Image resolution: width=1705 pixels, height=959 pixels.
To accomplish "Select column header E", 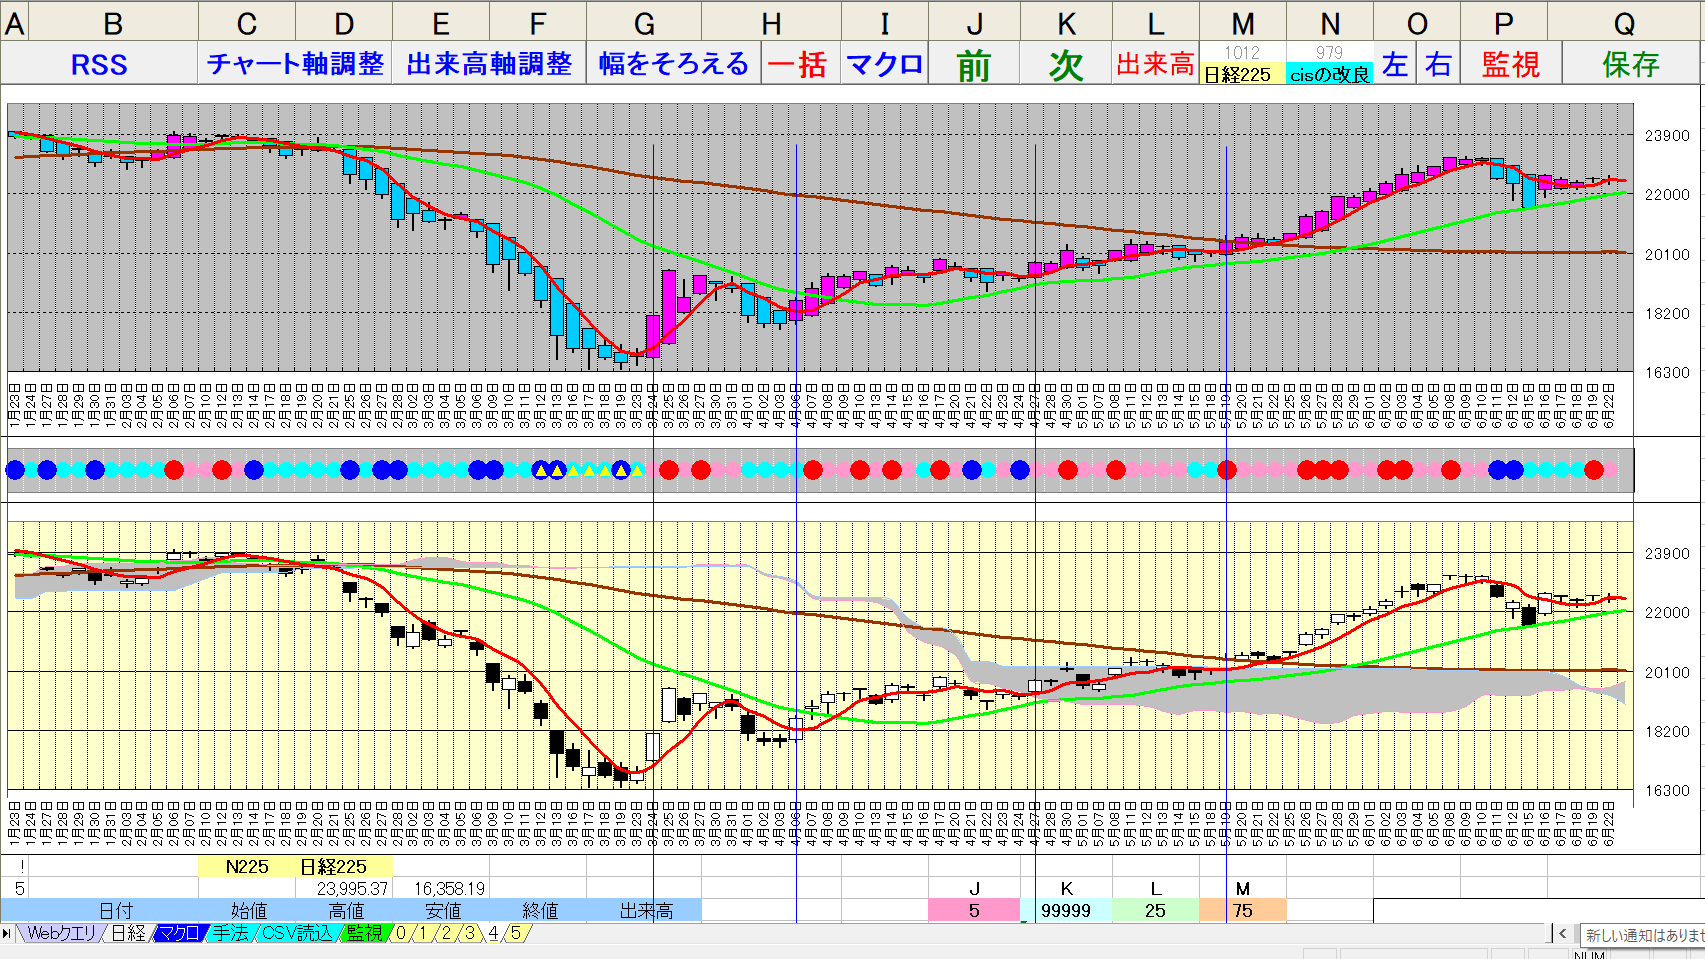I will [x=441, y=21].
